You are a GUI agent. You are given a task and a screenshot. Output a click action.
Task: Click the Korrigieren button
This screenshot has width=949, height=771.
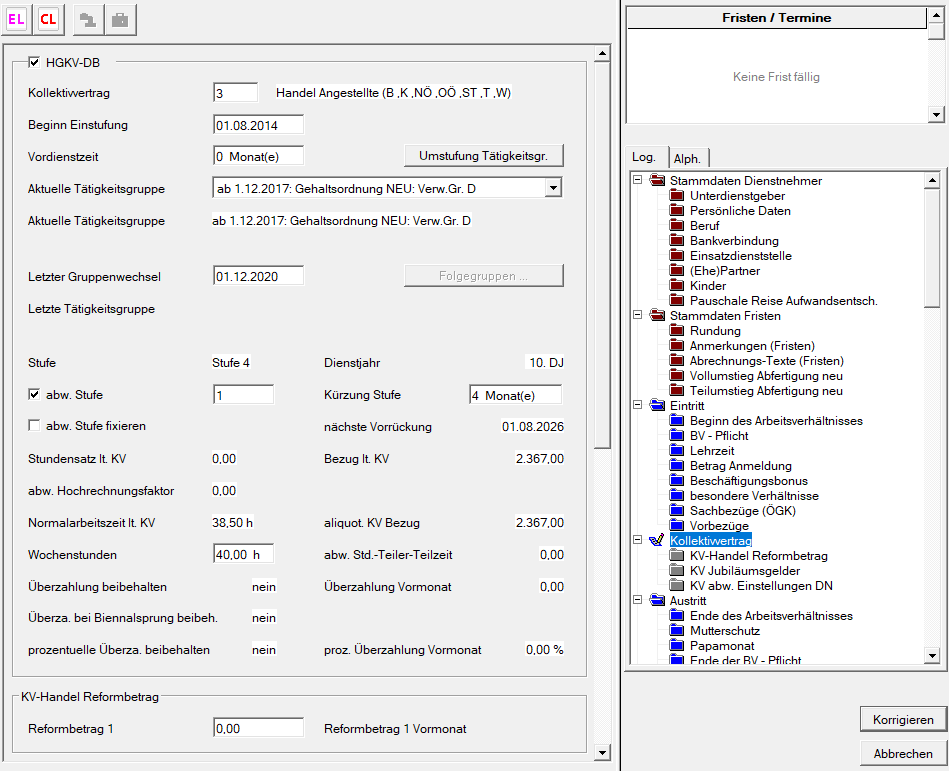pyautogui.click(x=903, y=719)
